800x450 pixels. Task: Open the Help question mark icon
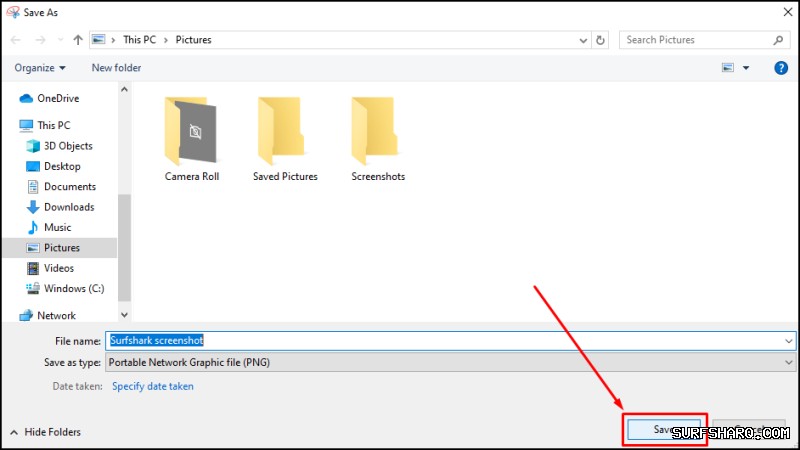point(781,68)
